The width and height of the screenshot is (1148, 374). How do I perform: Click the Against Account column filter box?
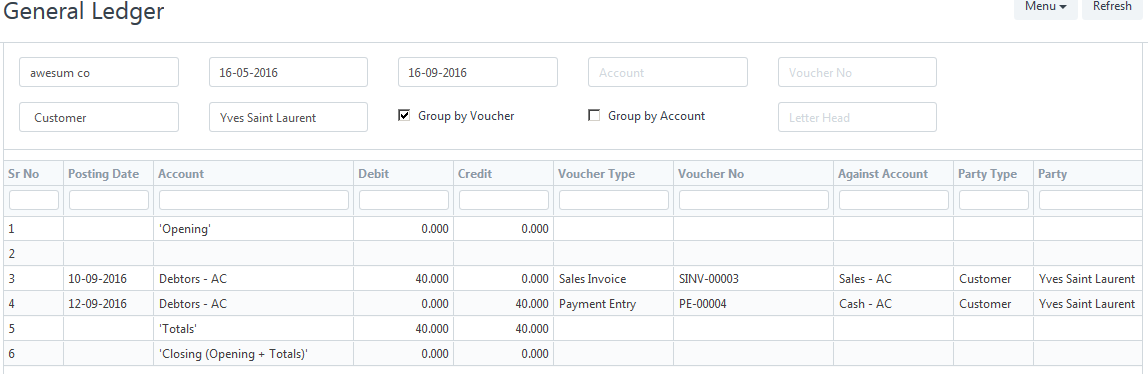[894, 200]
